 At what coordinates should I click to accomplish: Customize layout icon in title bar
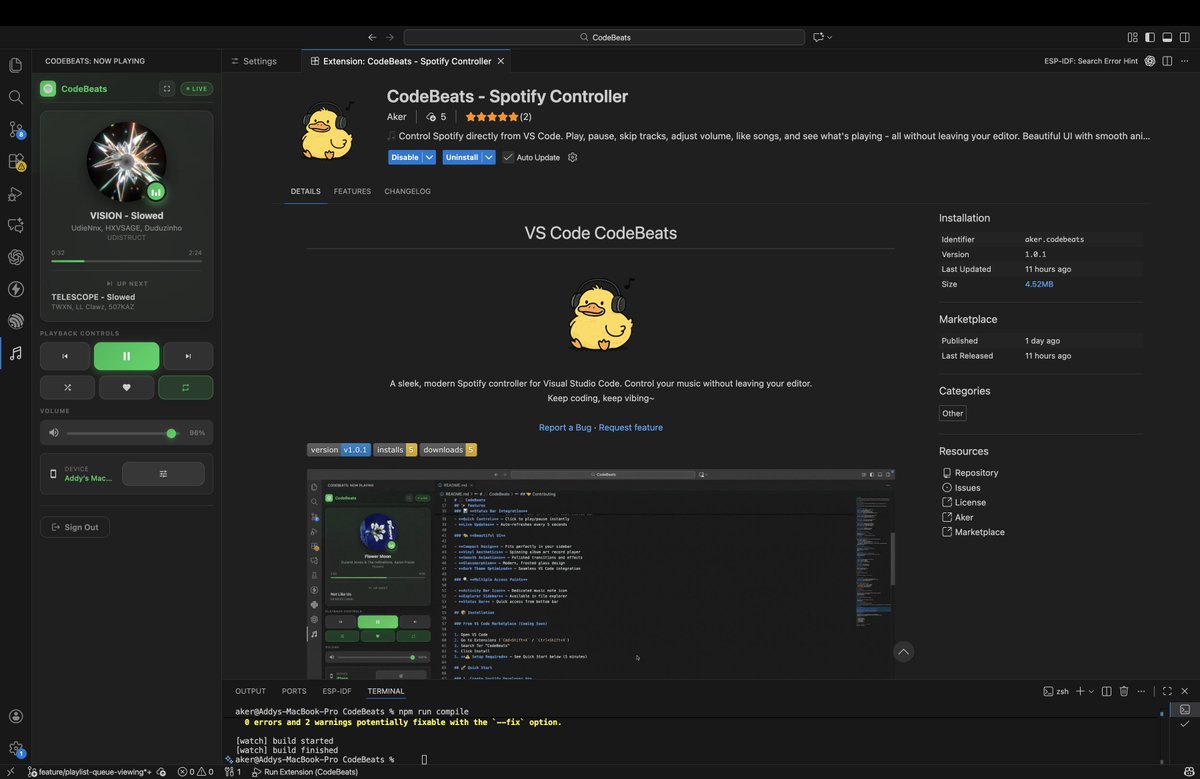point(1132,37)
